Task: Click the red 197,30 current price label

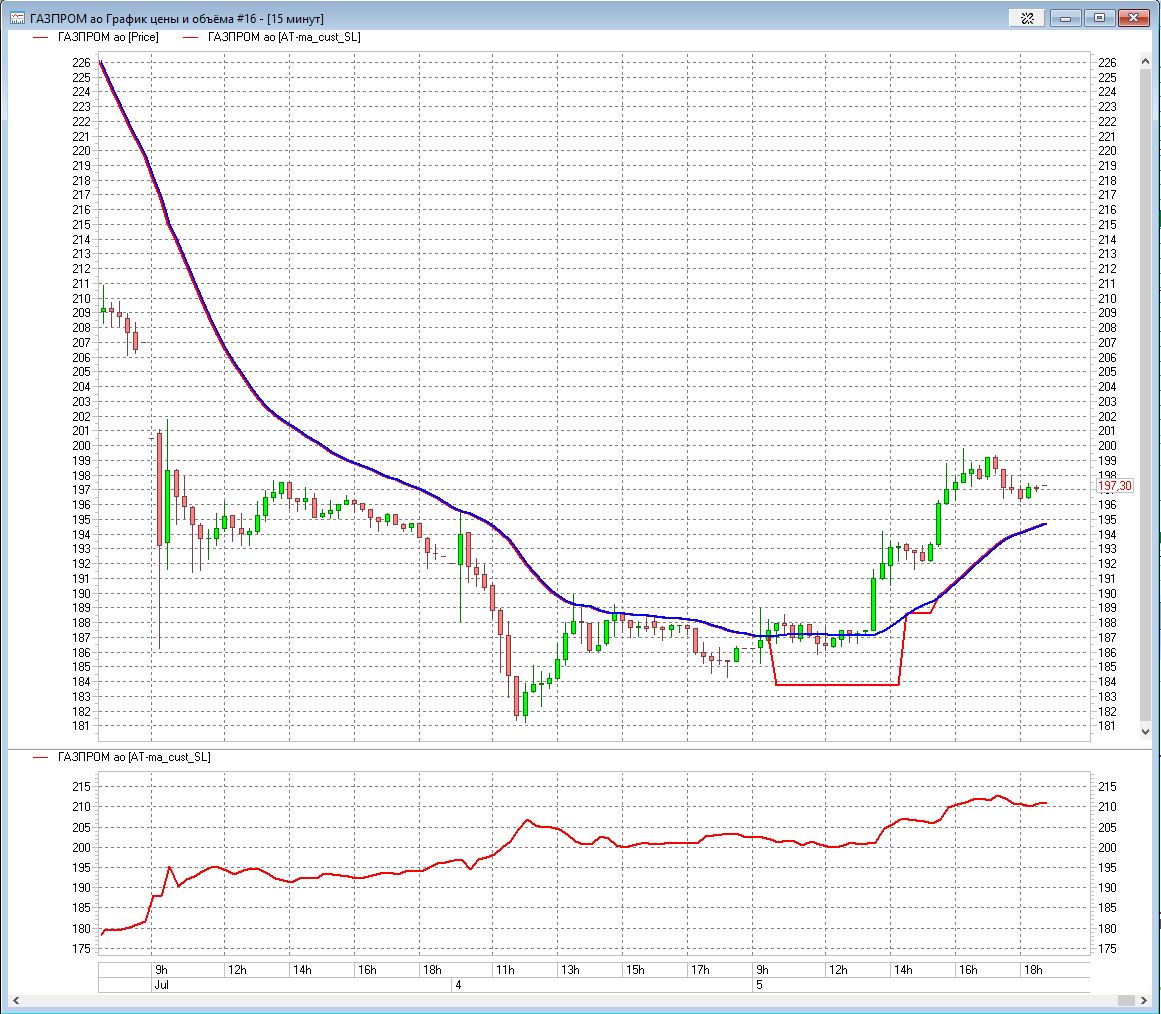Action: click(x=1114, y=486)
